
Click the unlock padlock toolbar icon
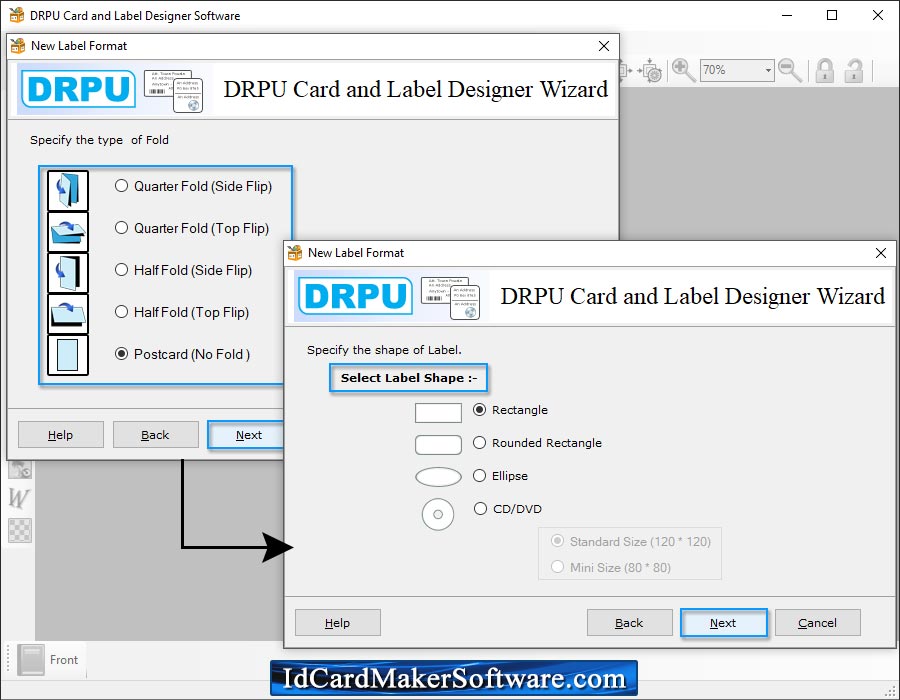pyautogui.click(x=854, y=71)
